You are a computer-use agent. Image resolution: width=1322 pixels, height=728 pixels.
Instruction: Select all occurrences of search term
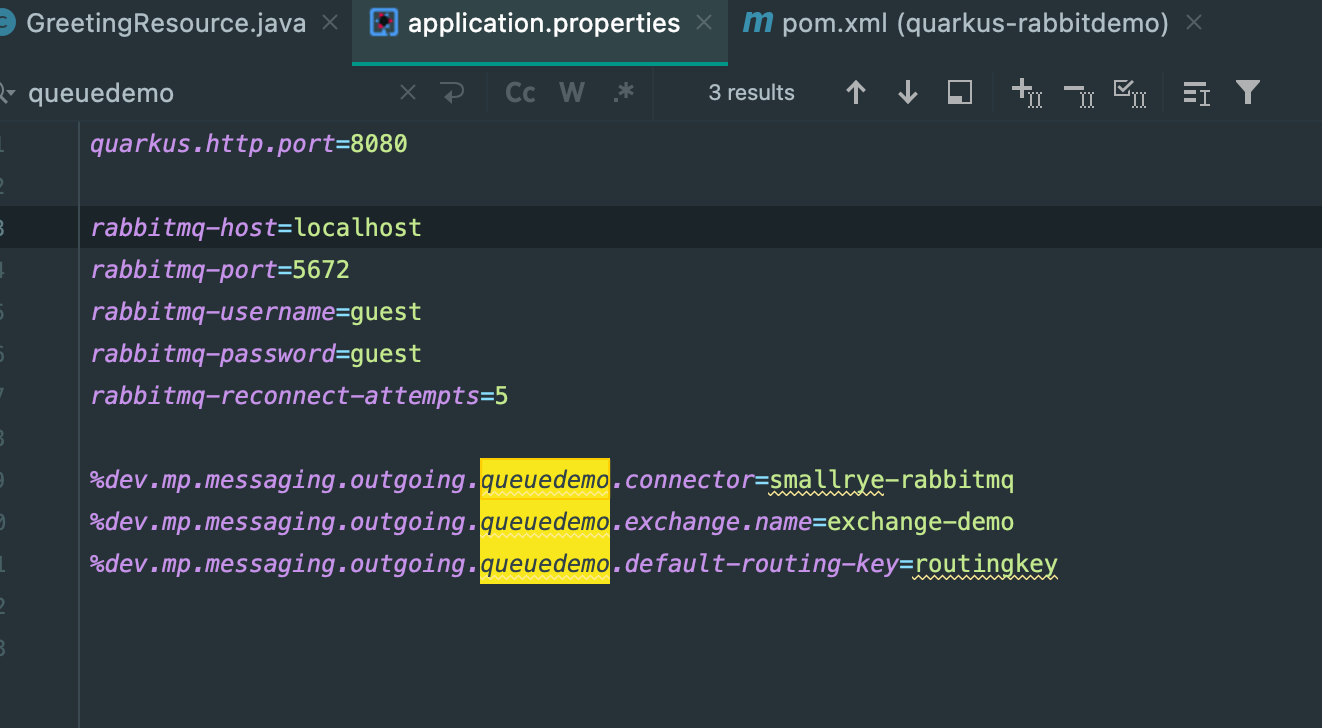click(x=1130, y=93)
